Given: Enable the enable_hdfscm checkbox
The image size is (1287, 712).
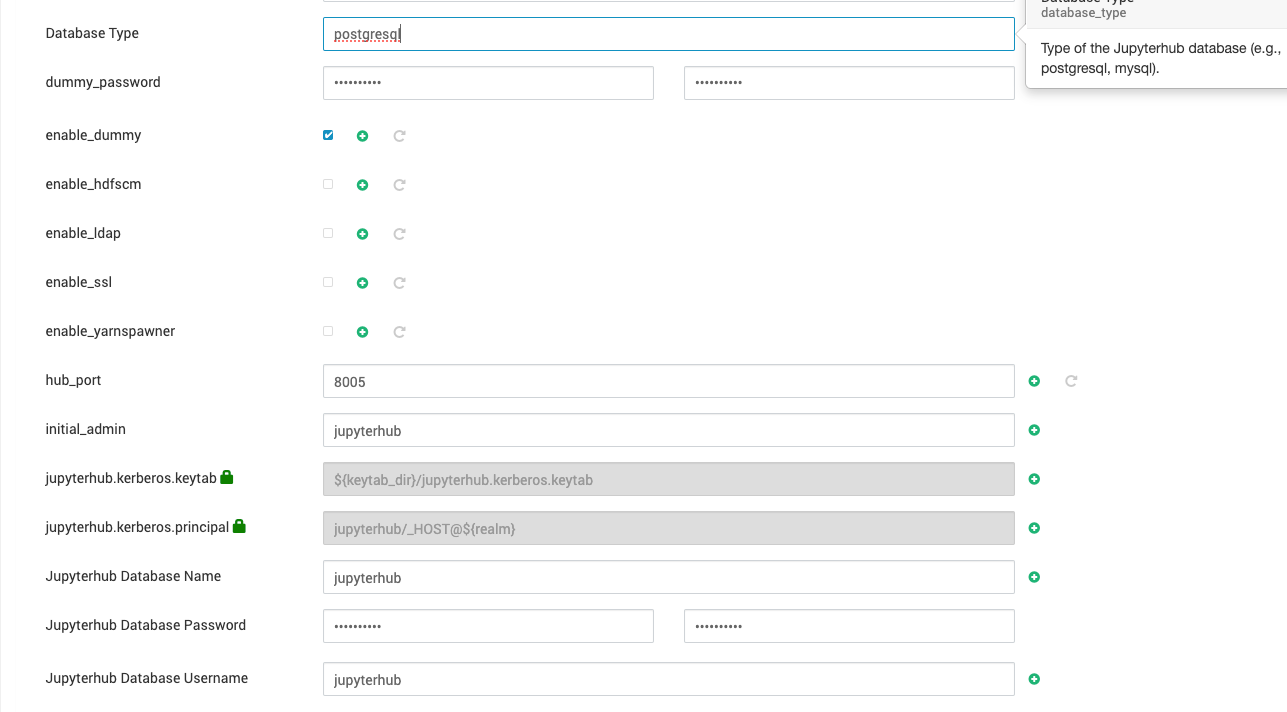Looking at the screenshot, I should pyautogui.click(x=328, y=184).
